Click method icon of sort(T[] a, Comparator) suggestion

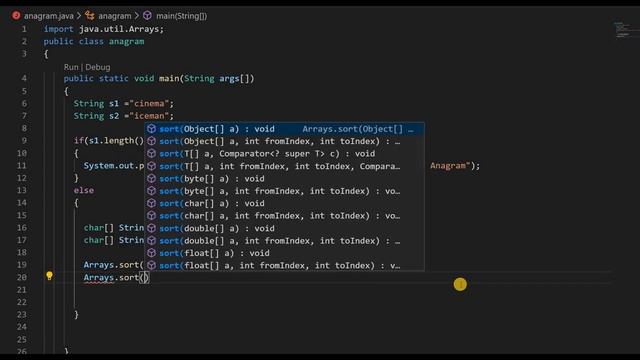coord(151,153)
